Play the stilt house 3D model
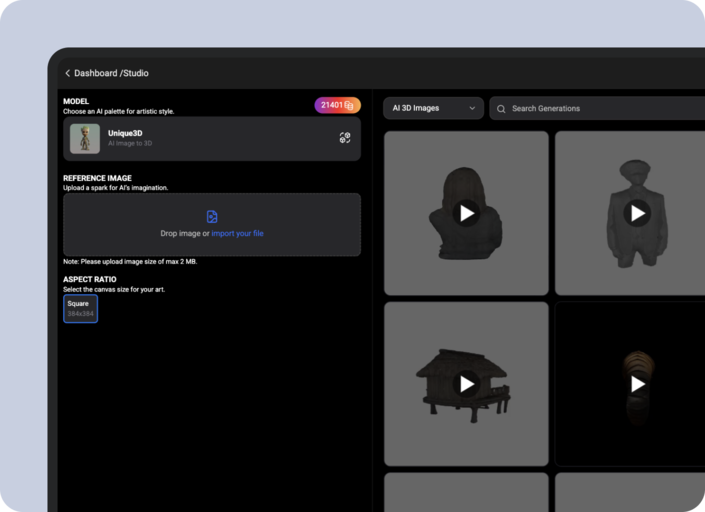705x512 pixels. pos(466,384)
